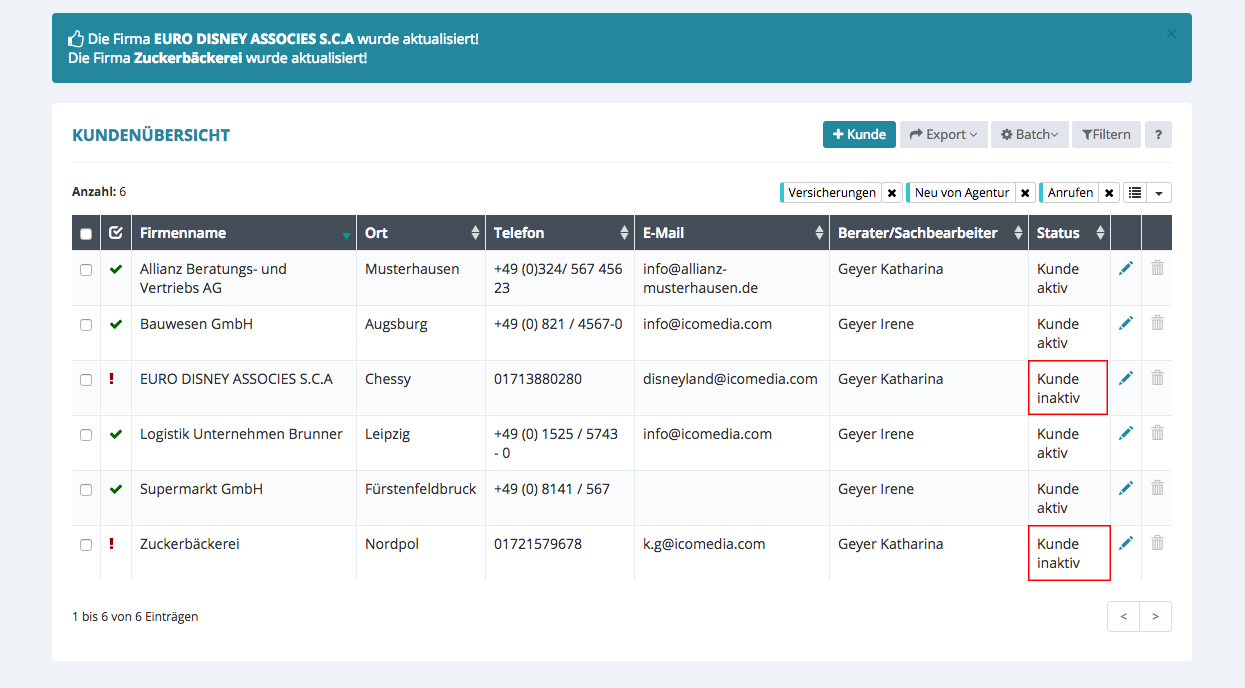Open the Export dropdown

(943, 135)
